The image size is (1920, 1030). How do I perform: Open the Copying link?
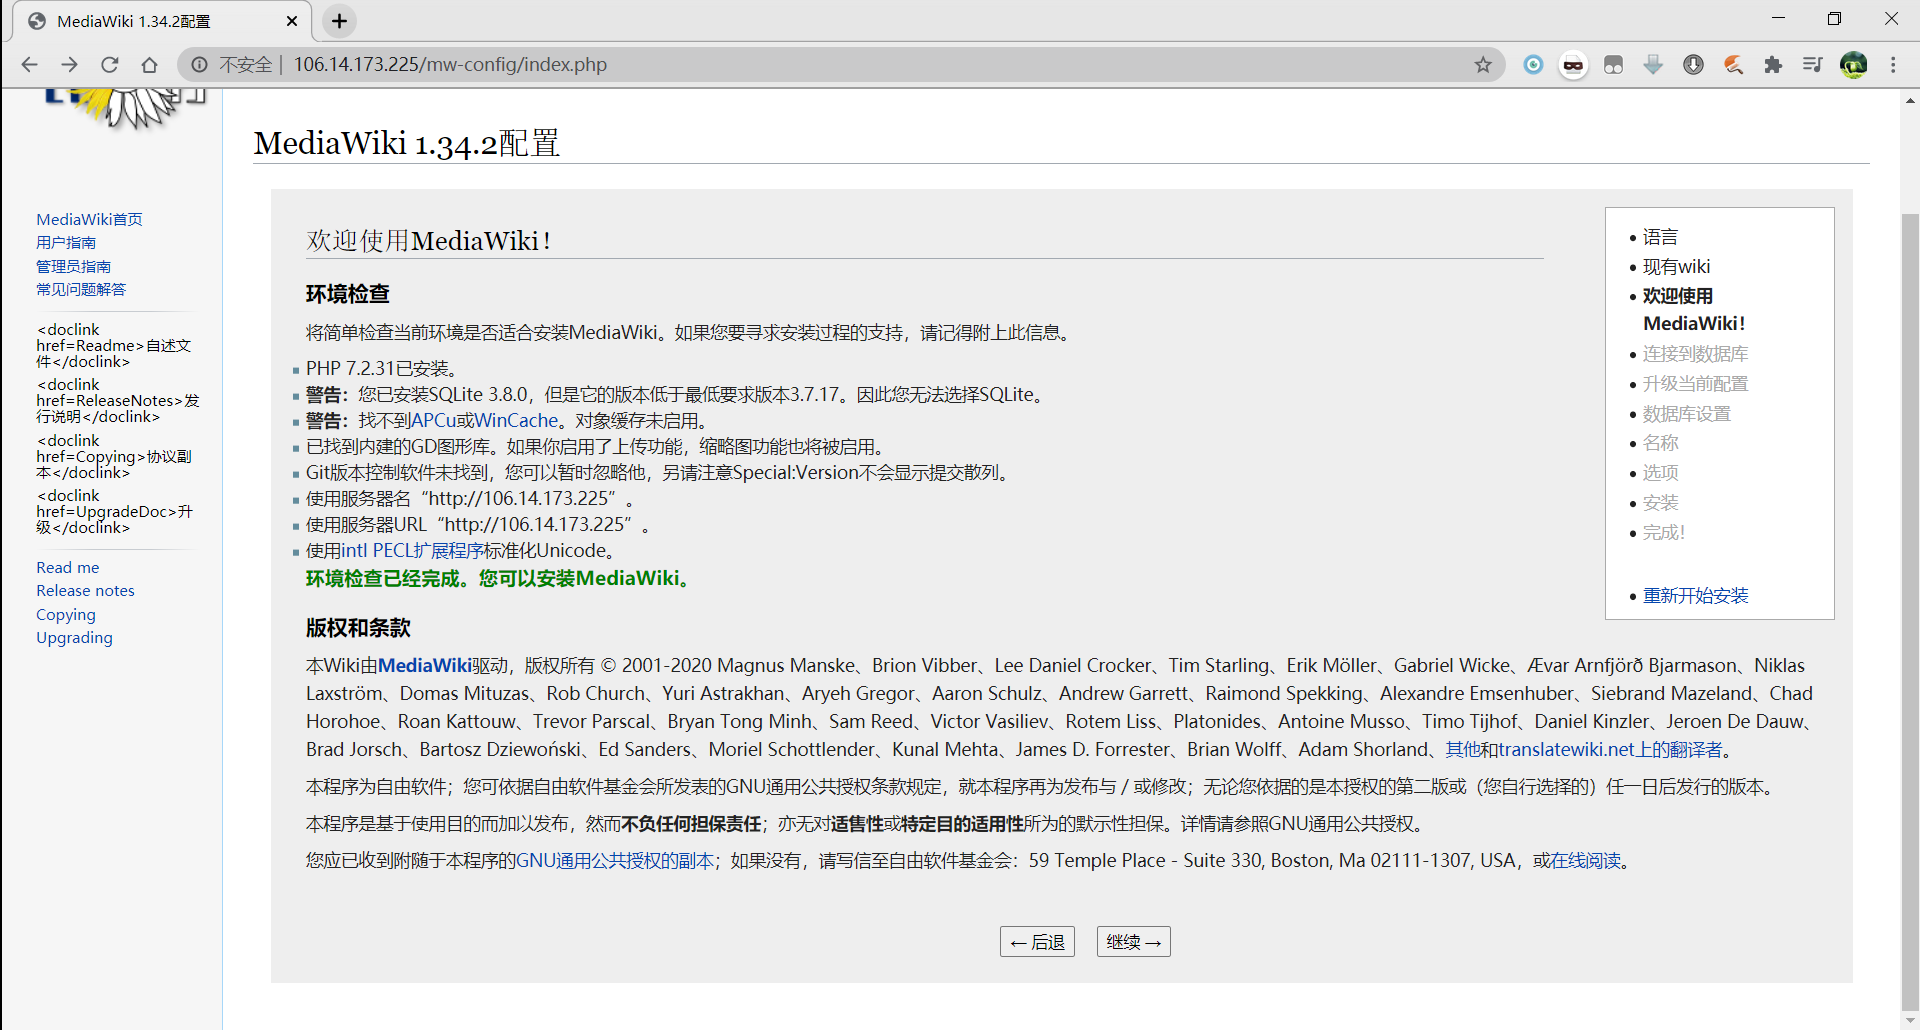tap(66, 615)
